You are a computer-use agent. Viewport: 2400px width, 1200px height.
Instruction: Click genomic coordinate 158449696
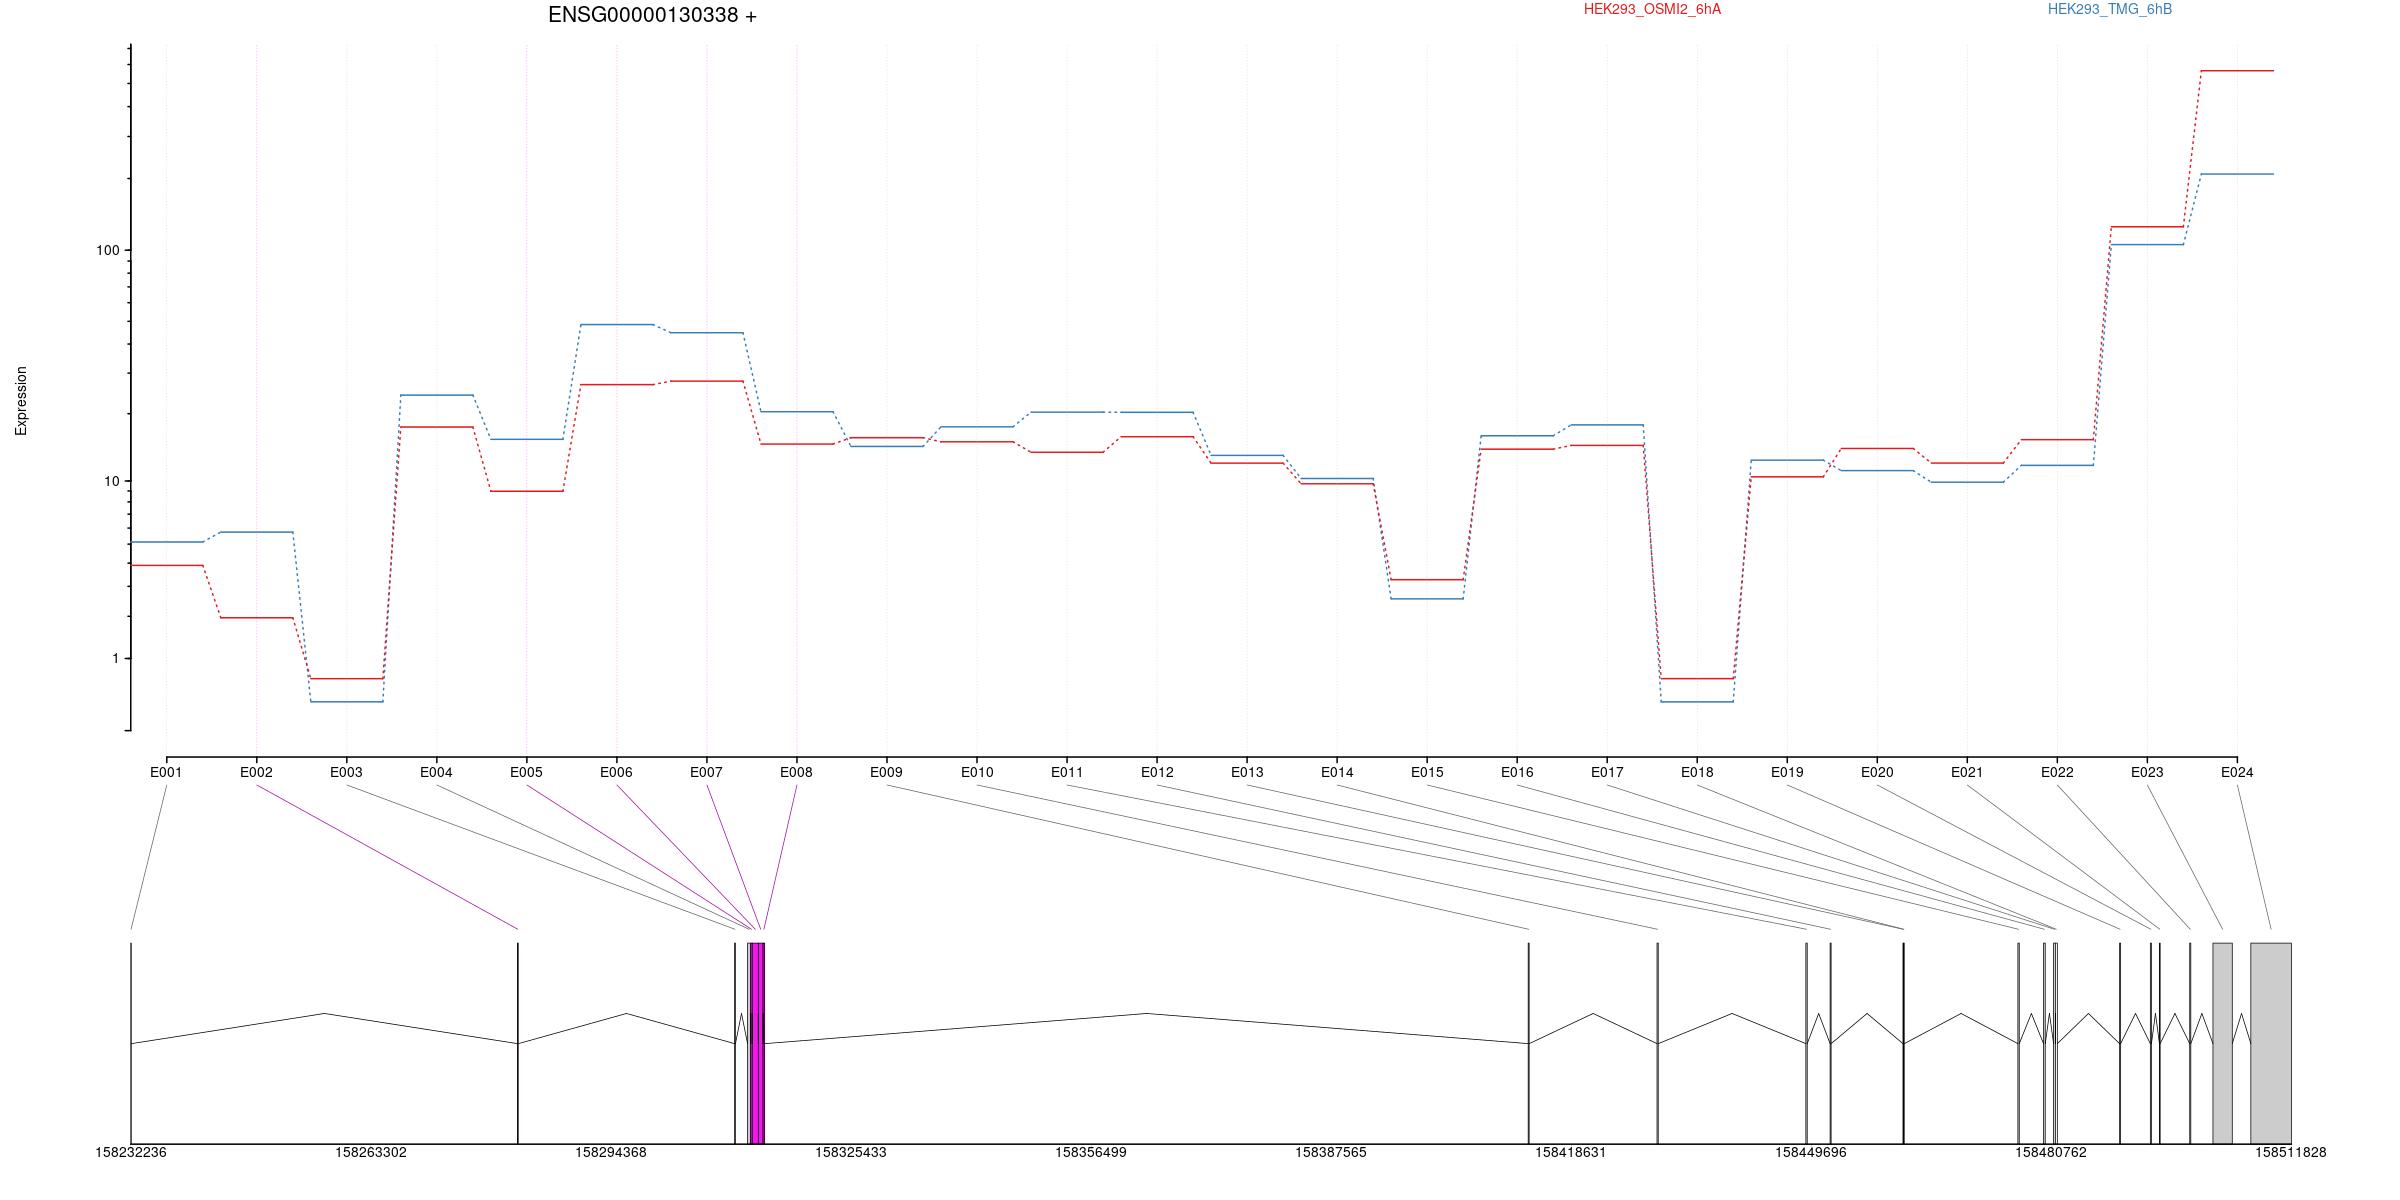coord(1811,1152)
